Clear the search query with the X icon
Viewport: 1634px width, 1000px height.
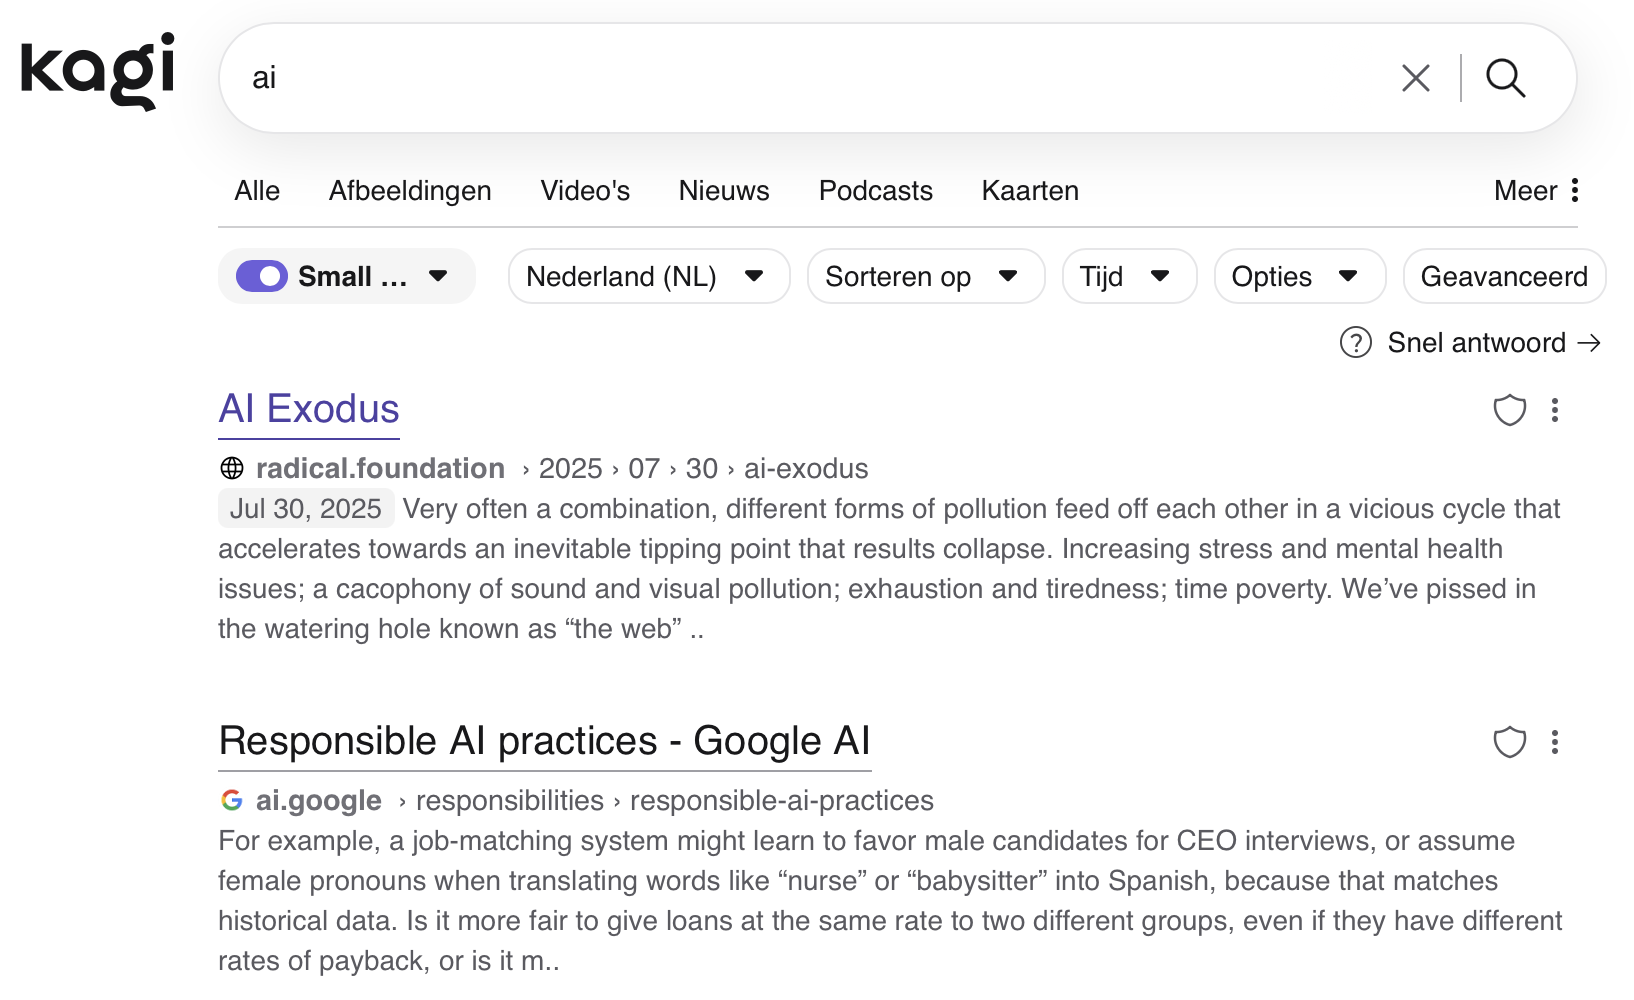[x=1415, y=78]
